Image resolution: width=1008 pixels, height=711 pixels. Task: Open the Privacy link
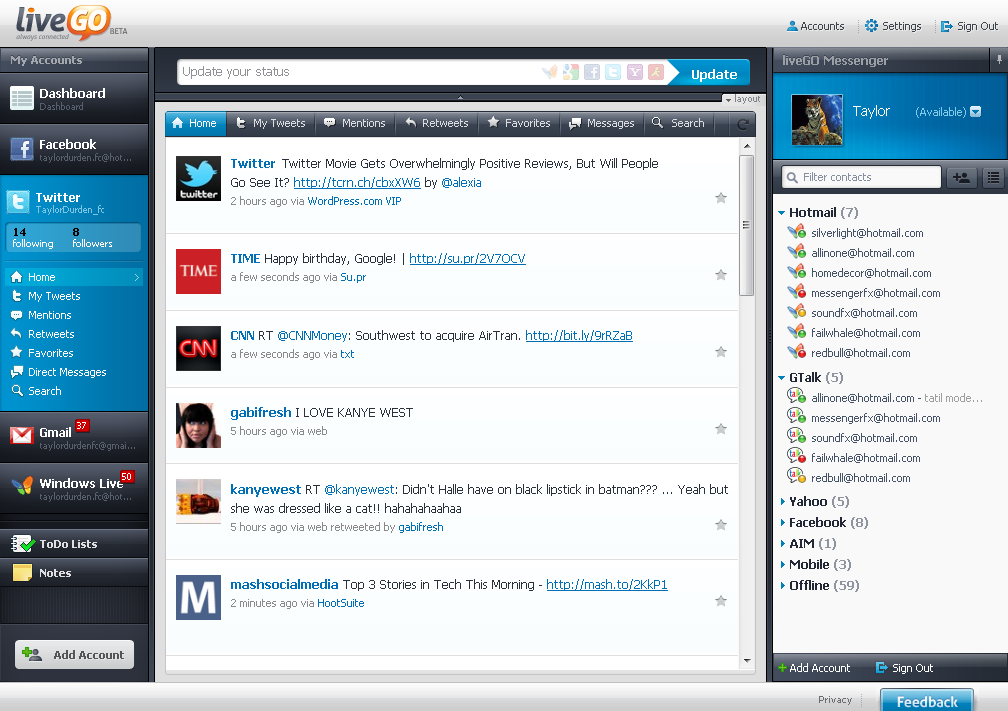pos(834,699)
